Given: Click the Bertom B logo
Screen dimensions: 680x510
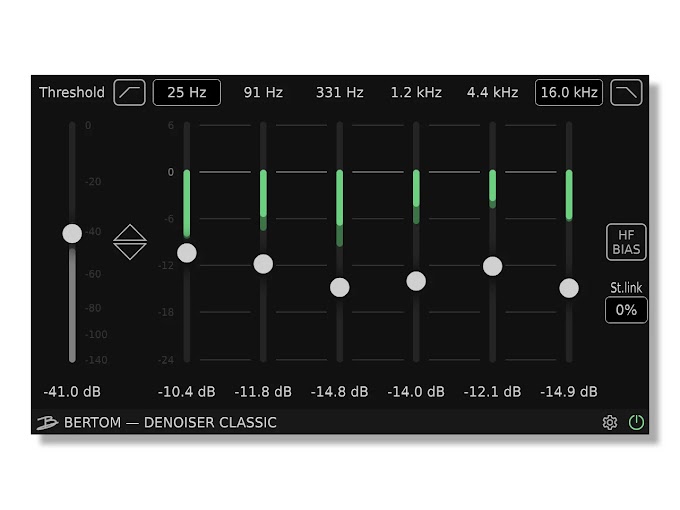Looking at the screenshot, I should [x=47, y=422].
